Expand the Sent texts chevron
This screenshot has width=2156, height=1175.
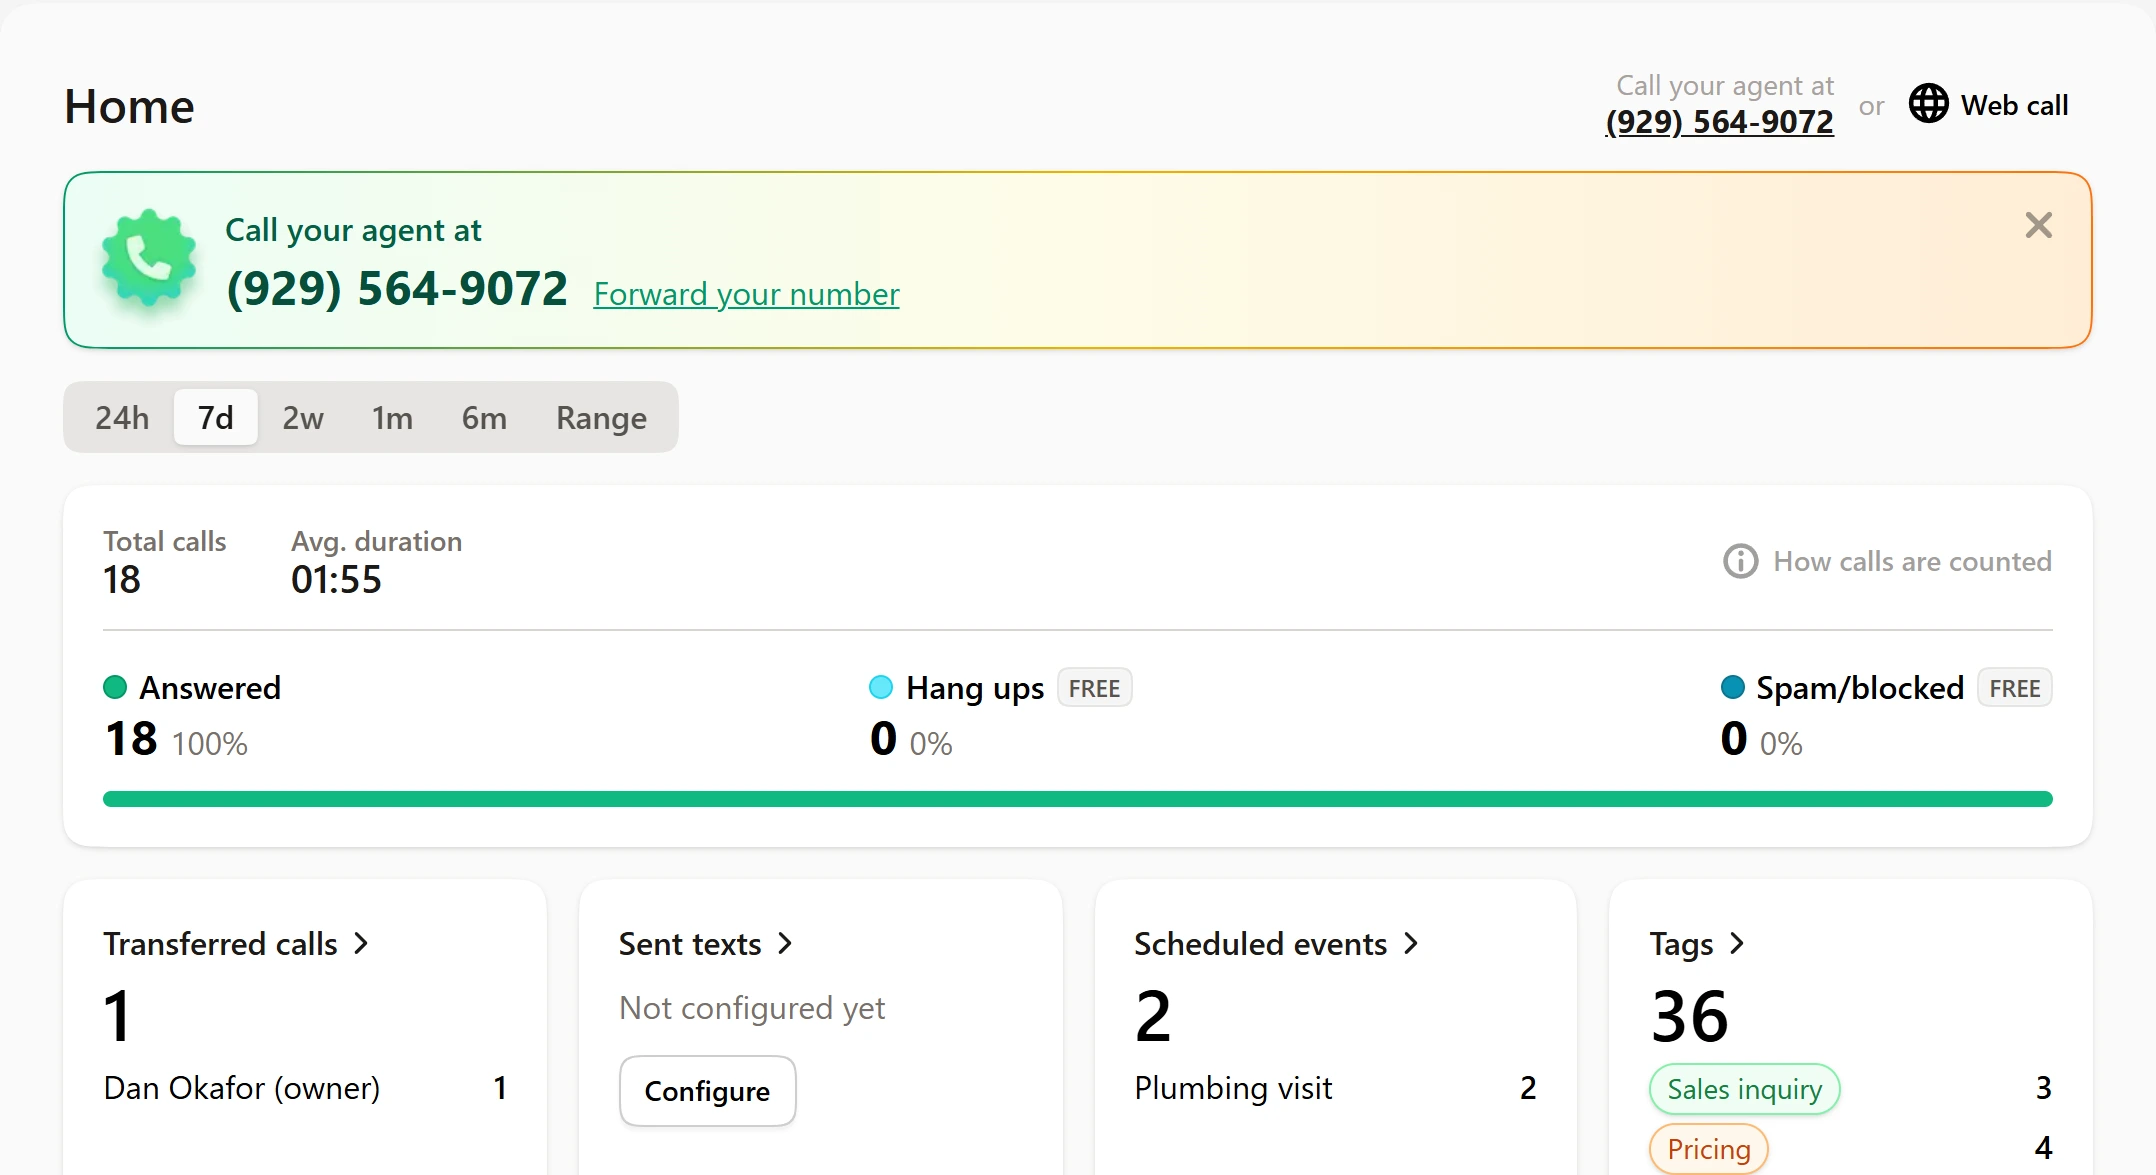786,943
